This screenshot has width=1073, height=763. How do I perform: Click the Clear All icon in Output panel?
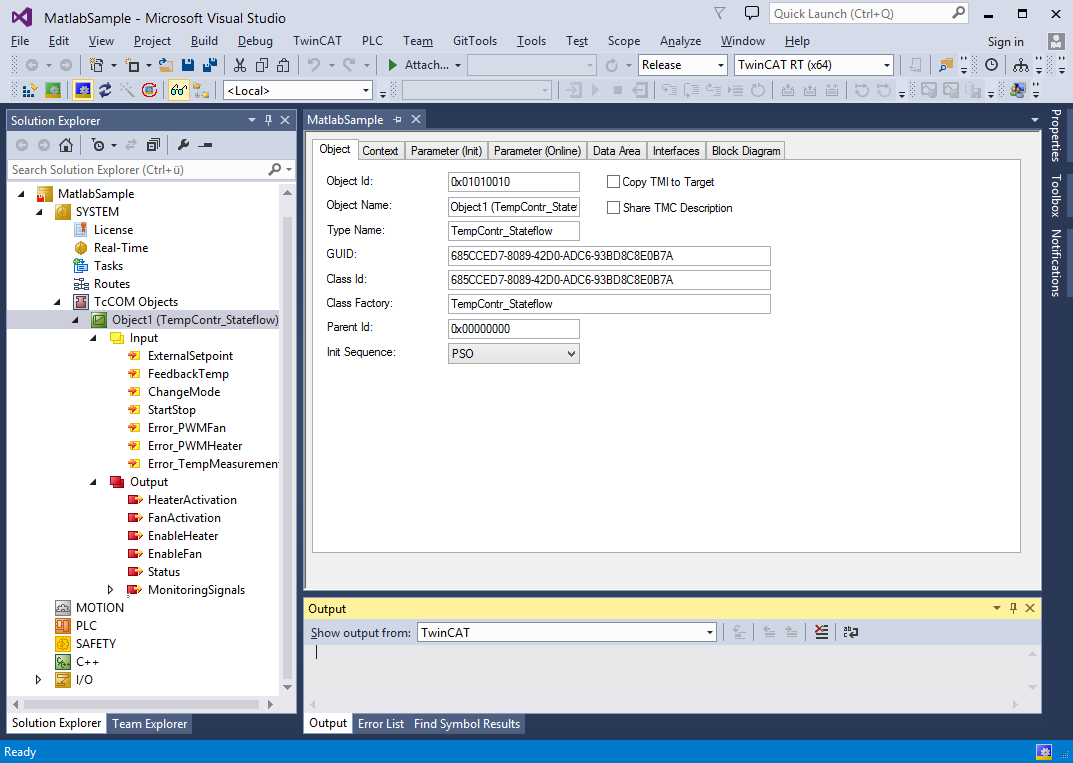pyautogui.click(x=821, y=632)
